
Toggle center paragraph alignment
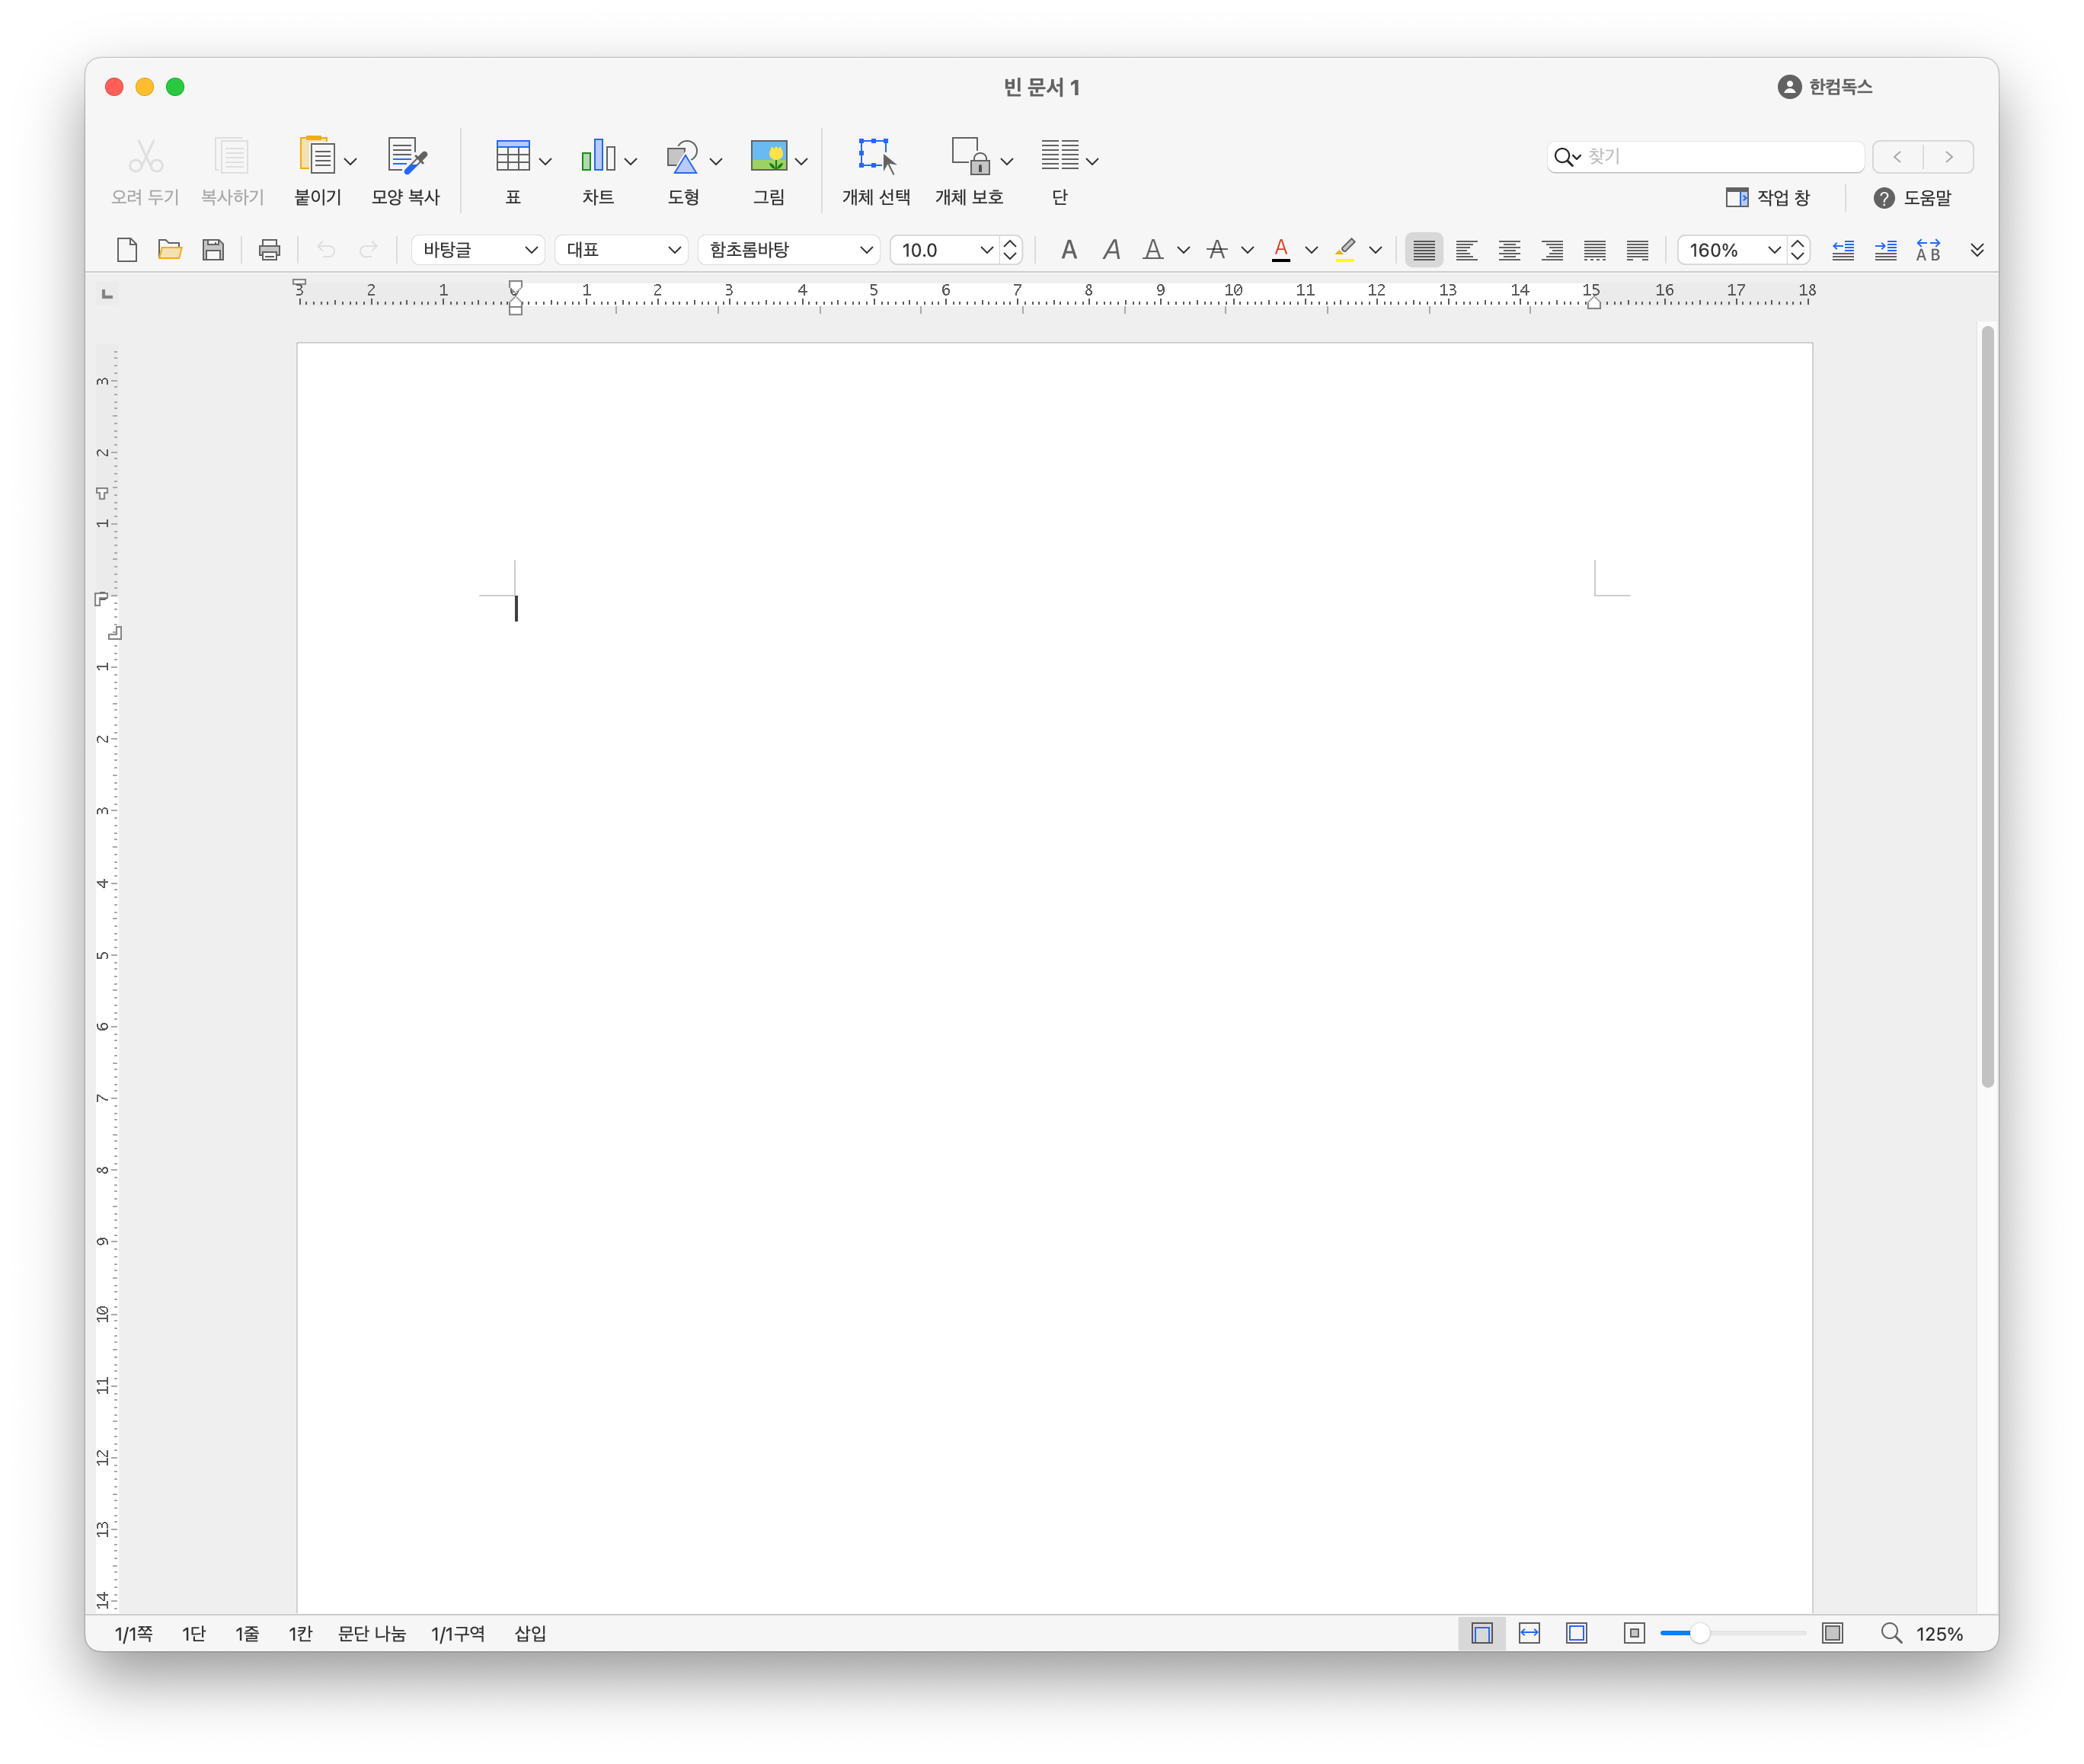click(x=1509, y=250)
